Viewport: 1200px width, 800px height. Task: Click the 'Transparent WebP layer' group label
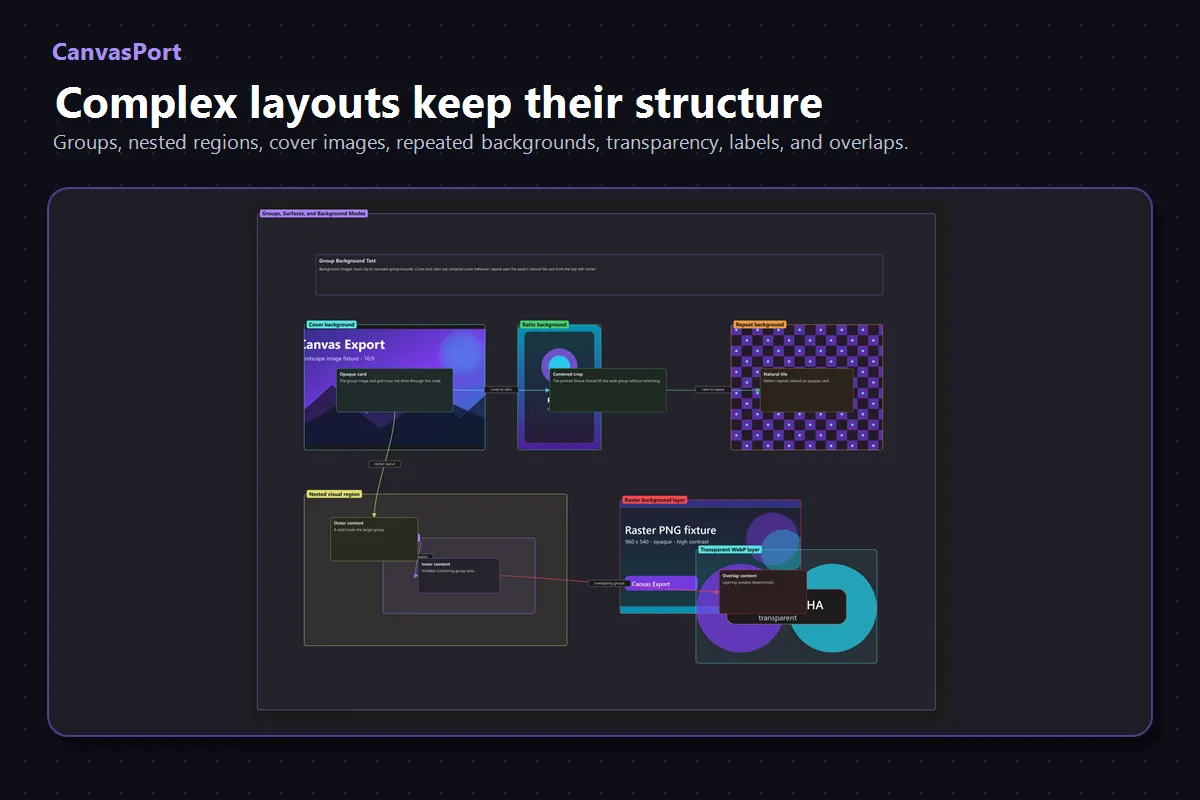click(x=730, y=549)
